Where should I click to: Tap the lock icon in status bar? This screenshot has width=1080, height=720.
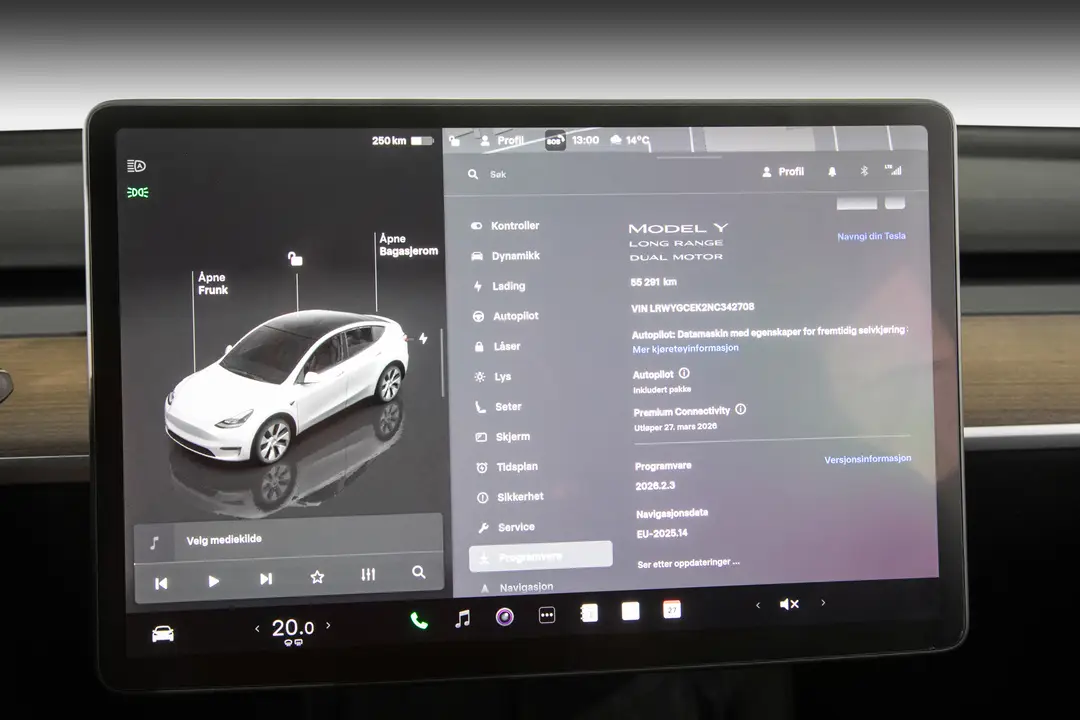[x=455, y=141]
